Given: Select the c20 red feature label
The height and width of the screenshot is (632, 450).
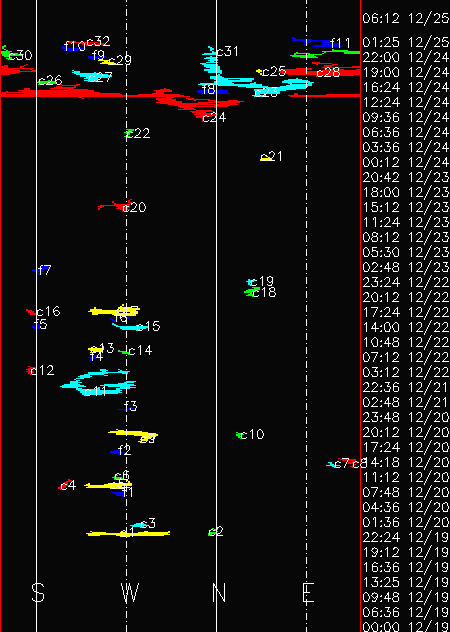Looking at the screenshot, I should pos(134,208).
